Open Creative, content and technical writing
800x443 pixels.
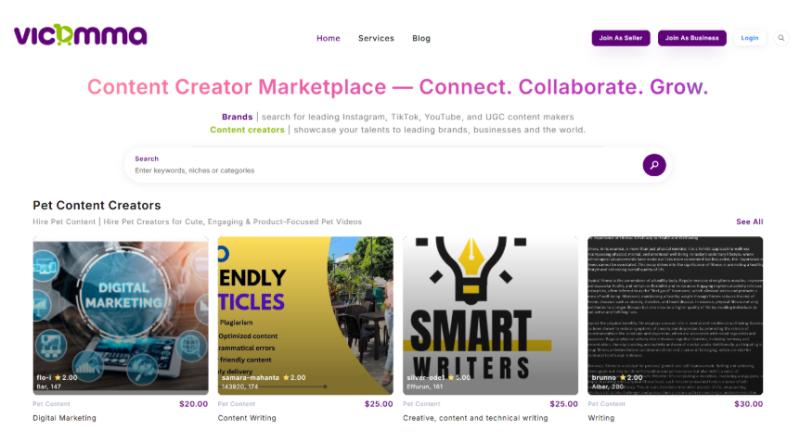click(475, 418)
